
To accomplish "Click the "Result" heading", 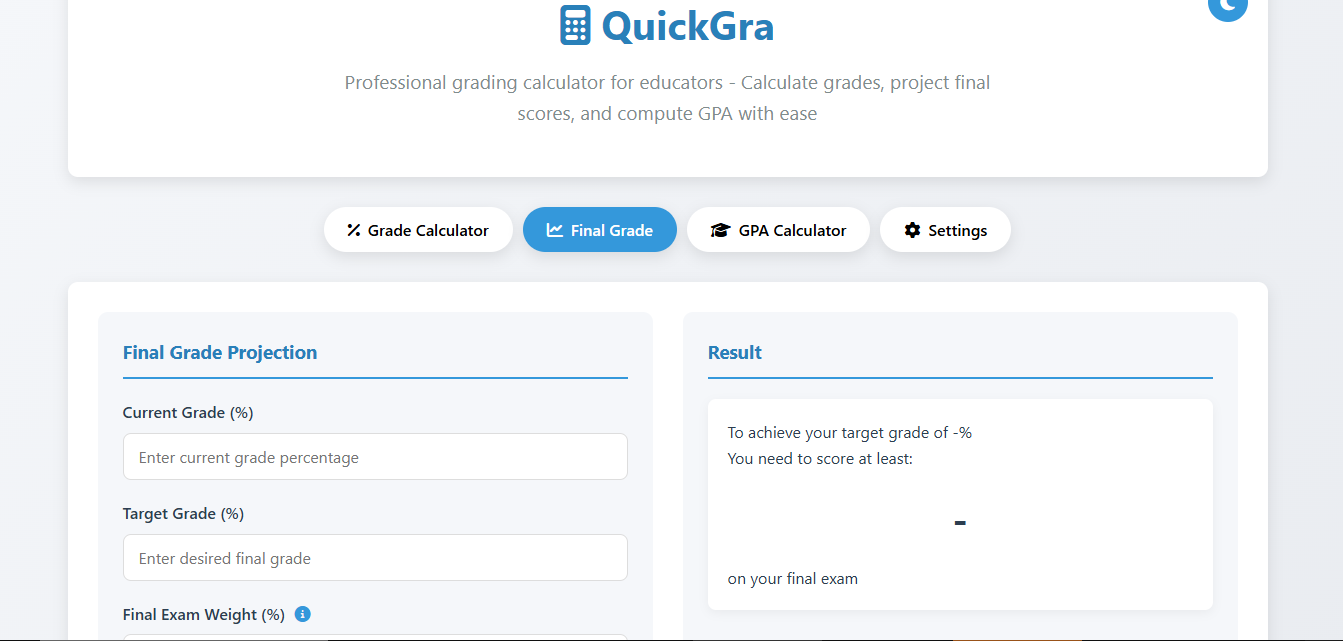I will tap(735, 352).
